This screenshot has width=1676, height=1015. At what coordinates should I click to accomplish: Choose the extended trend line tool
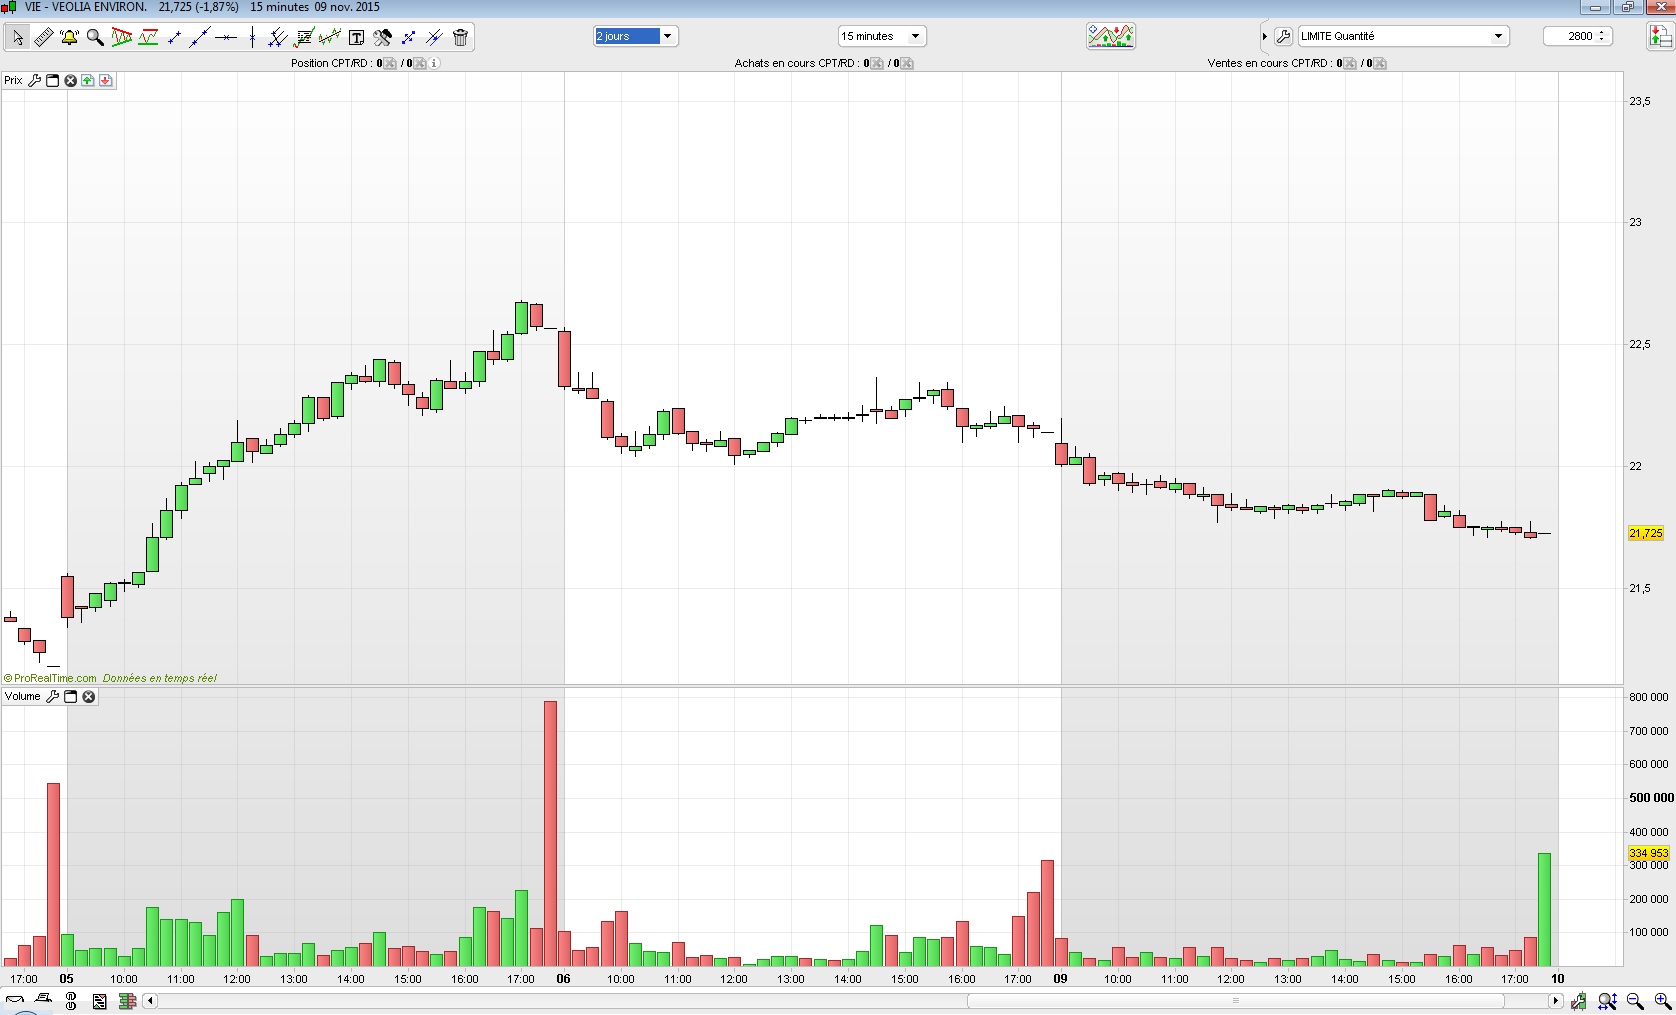[200, 37]
